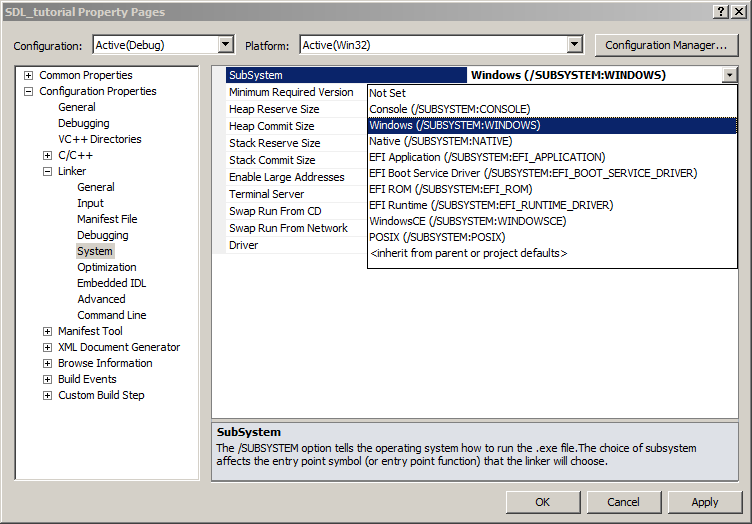Expand Build Events node
The image size is (752, 524).
tap(47, 379)
